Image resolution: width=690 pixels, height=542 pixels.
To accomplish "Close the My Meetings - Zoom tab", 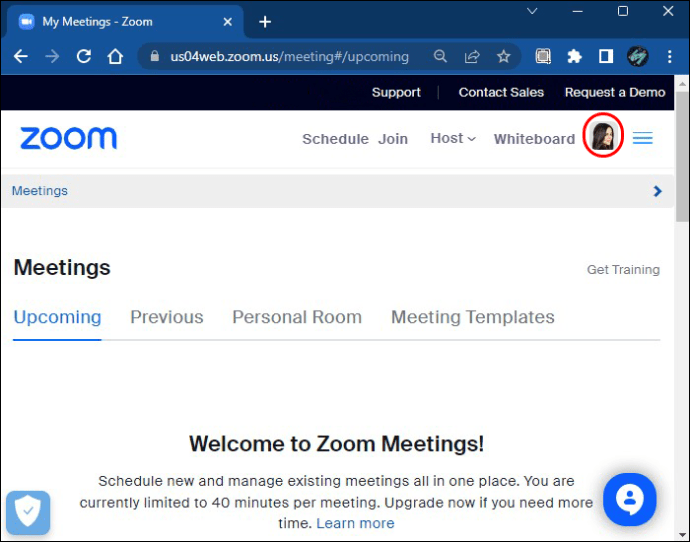I will (x=228, y=22).
